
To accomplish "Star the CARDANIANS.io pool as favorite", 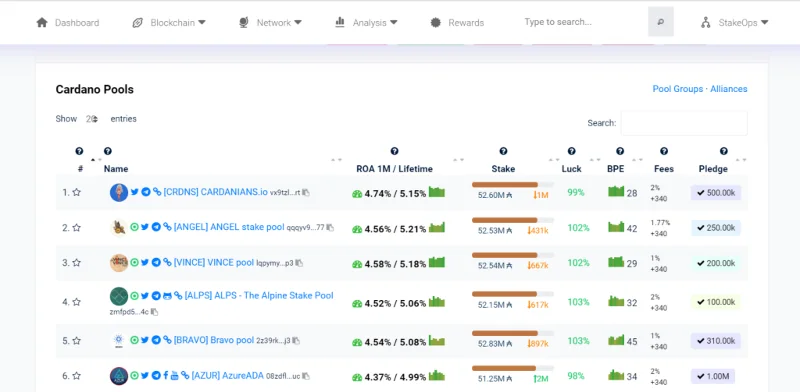I will 77,192.
